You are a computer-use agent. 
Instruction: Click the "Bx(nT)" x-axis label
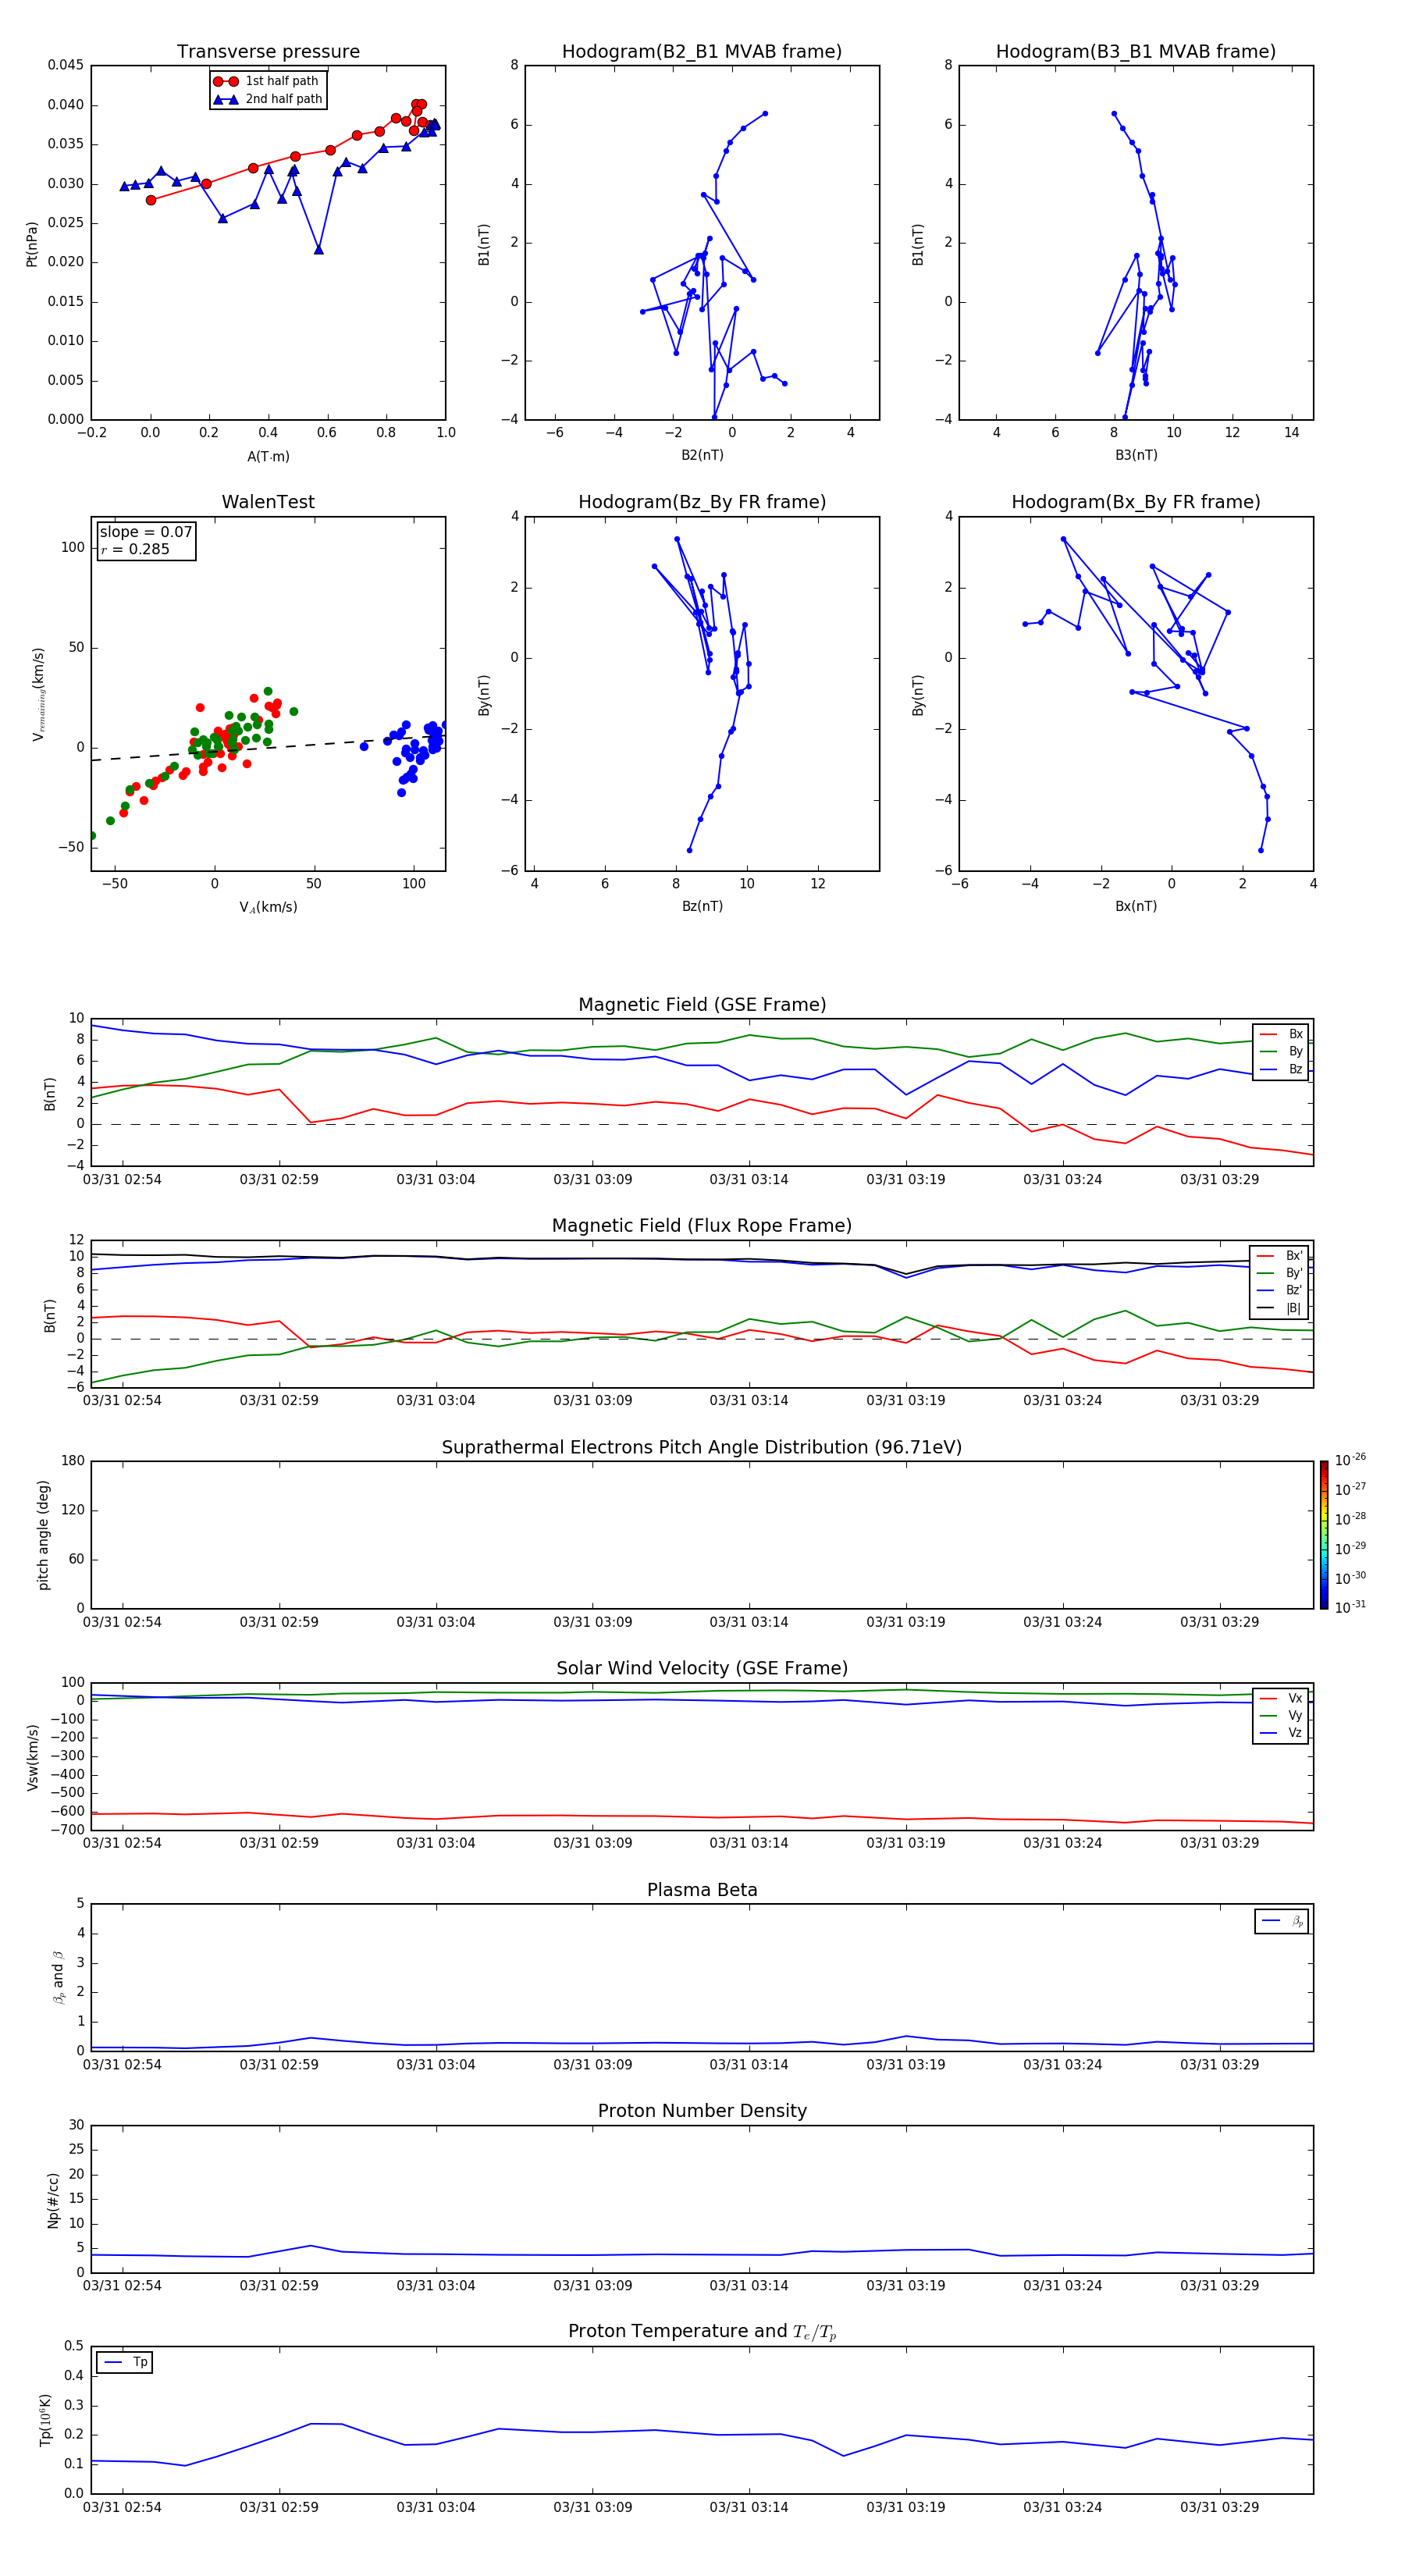coord(1136,906)
